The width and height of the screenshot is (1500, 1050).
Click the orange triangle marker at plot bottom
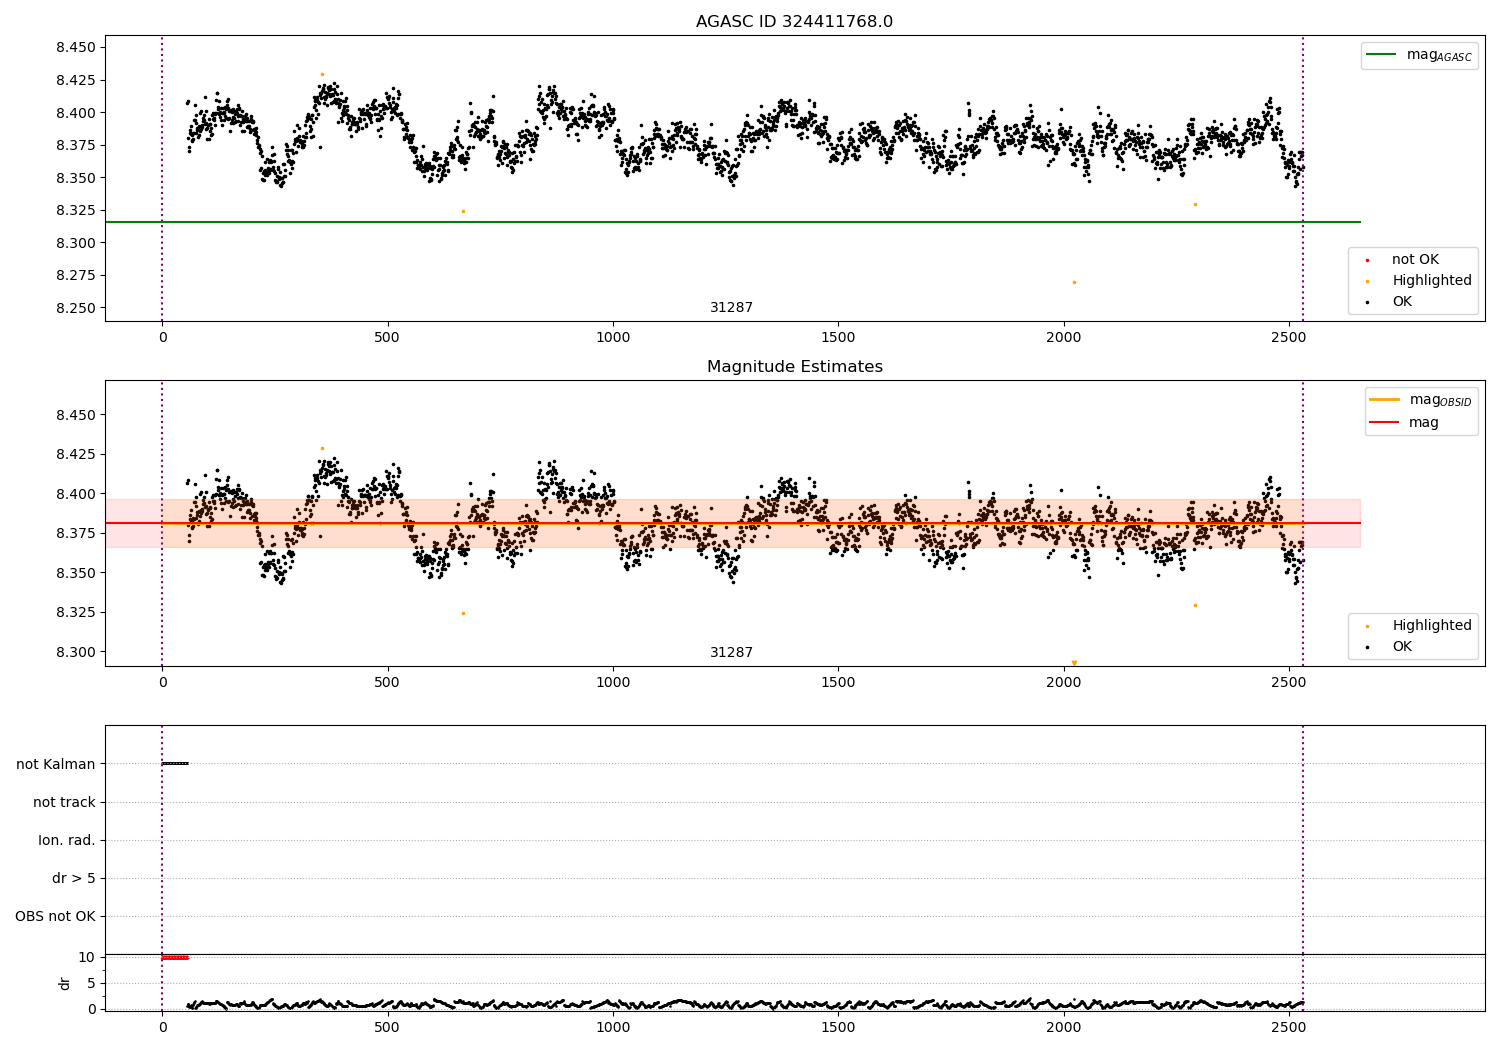[1074, 663]
